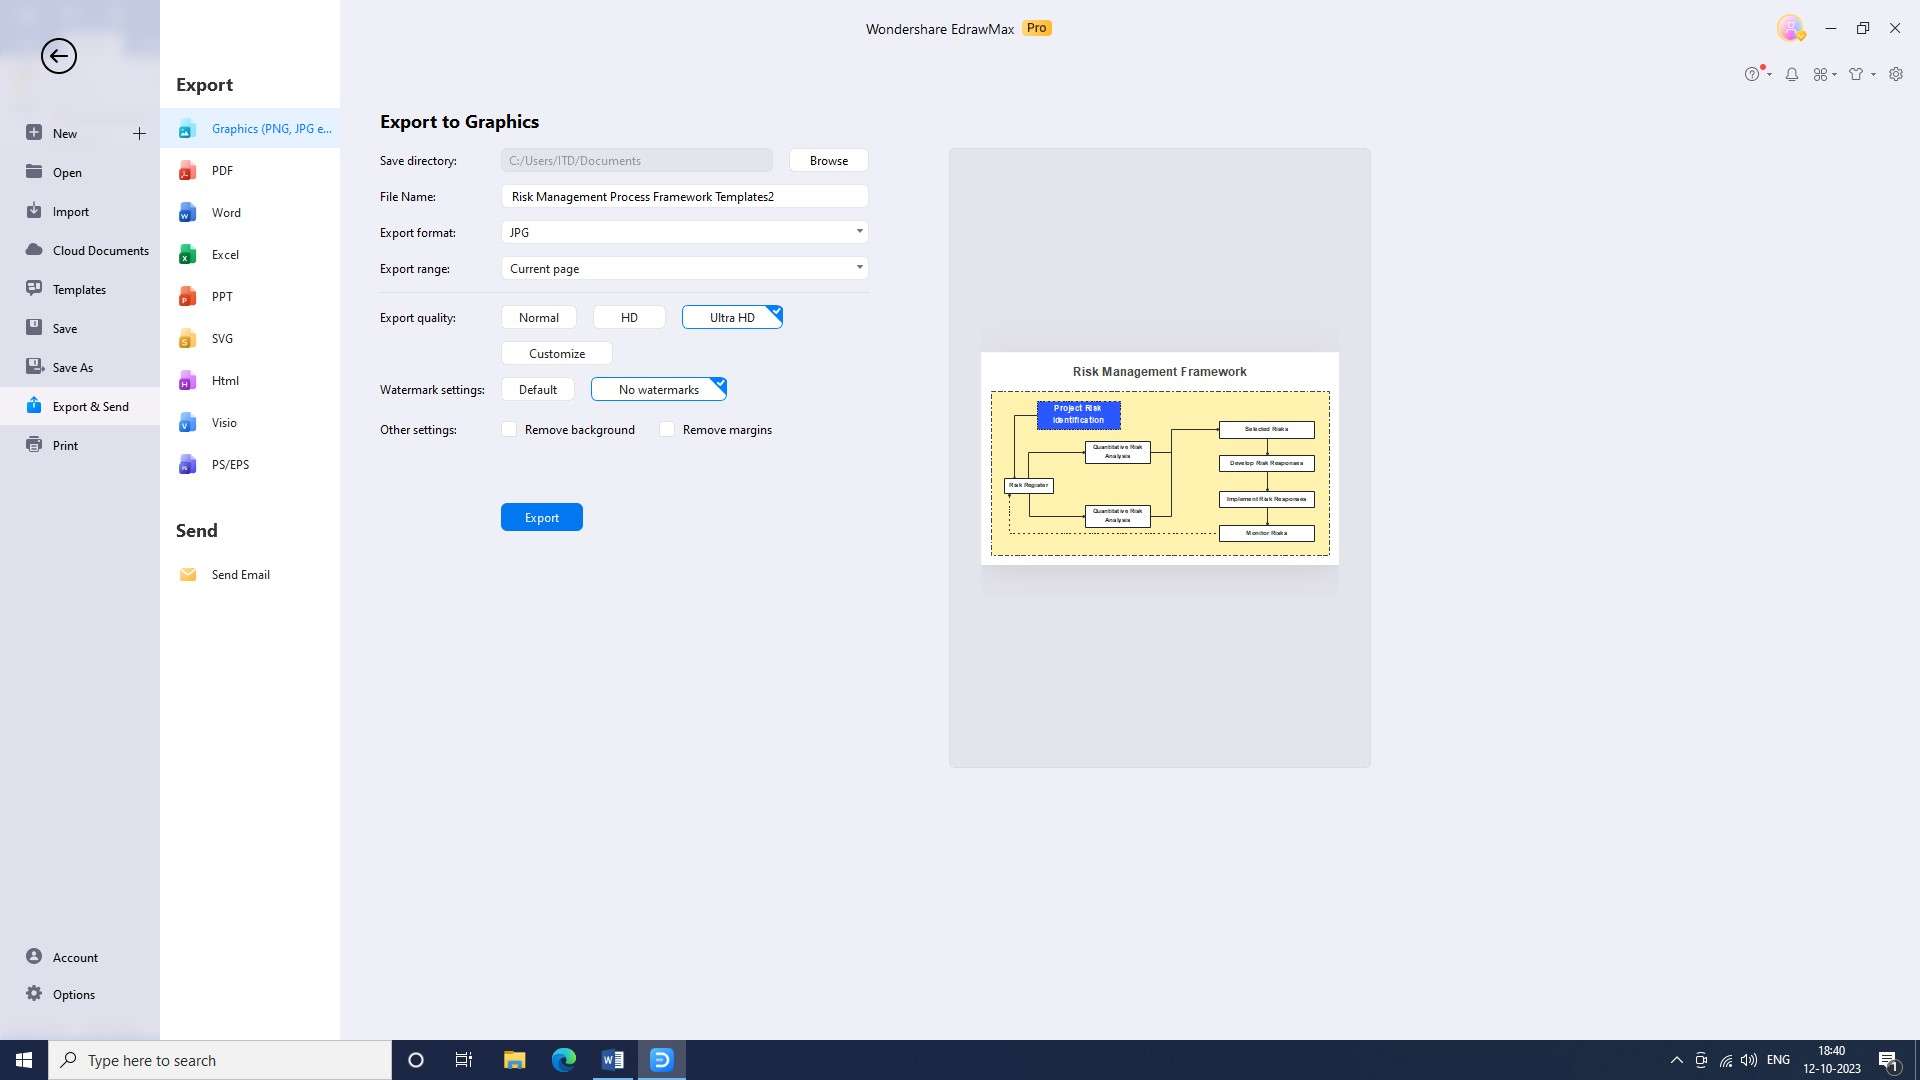Viewport: 1920px width, 1080px height.
Task: Click the file name input field
Action: [x=683, y=195]
